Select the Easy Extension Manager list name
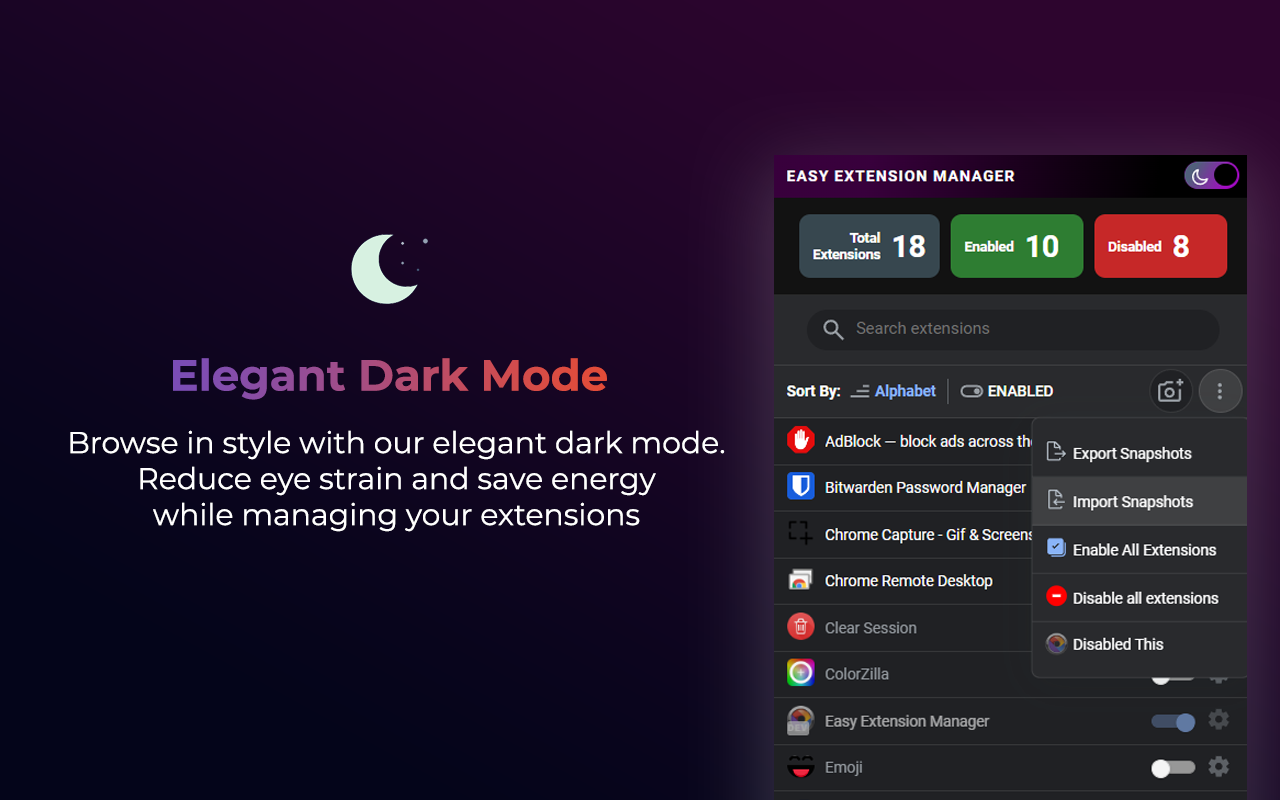 click(x=906, y=721)
